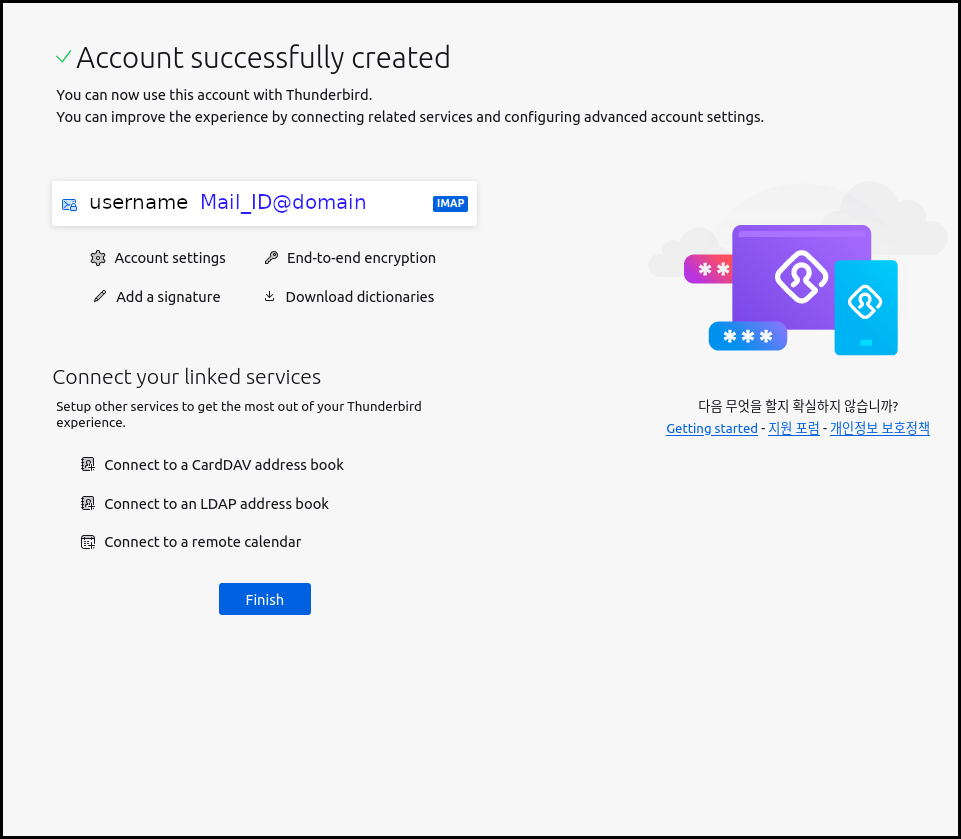Open Account settings
The image size is (961, 839).
(158, 258)
